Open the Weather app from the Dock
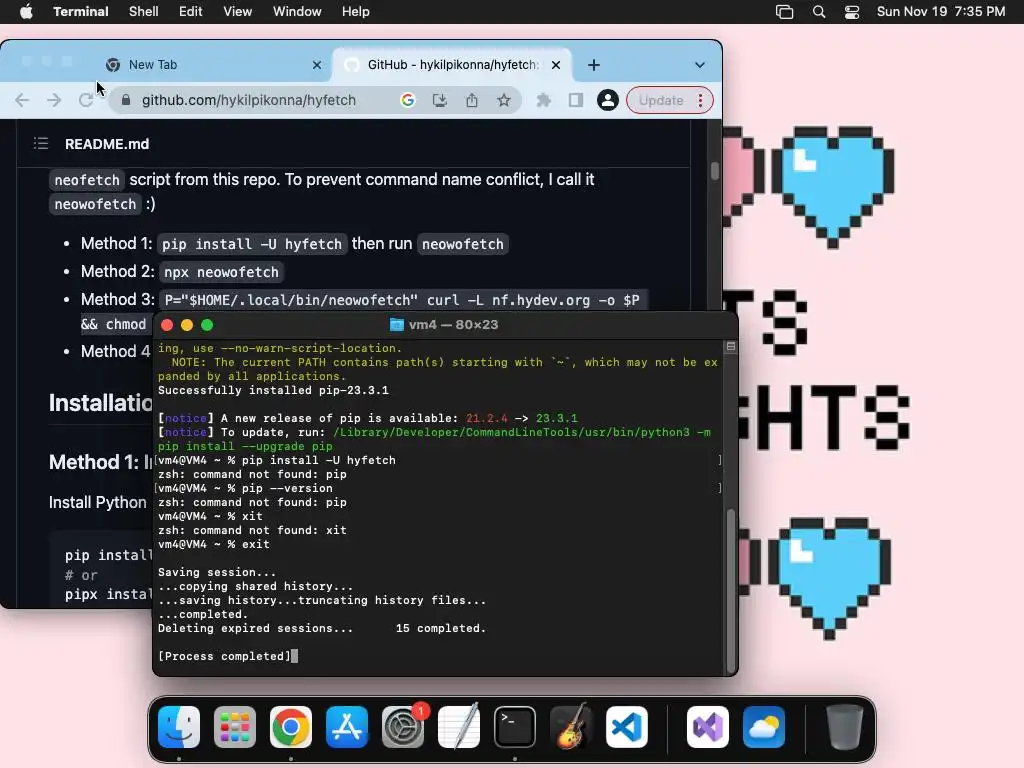The image size is (1024, 768). click(763, 727)
